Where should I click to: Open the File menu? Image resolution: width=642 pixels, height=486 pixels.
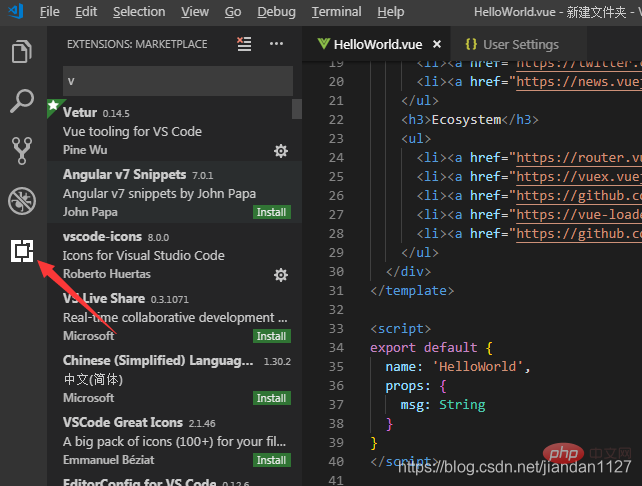(x=50, y=12)
